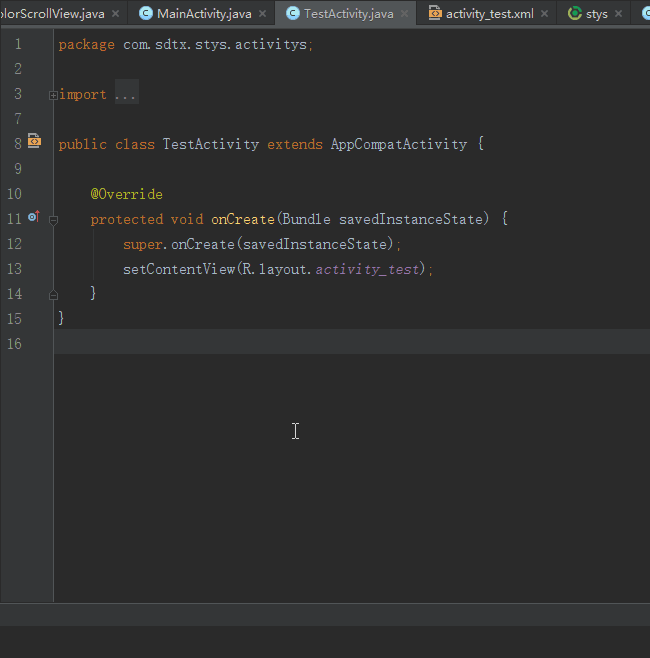Click super on line 12
This screenshot has width=650, height=658.
pyautogui.click(x=143, y=245)
